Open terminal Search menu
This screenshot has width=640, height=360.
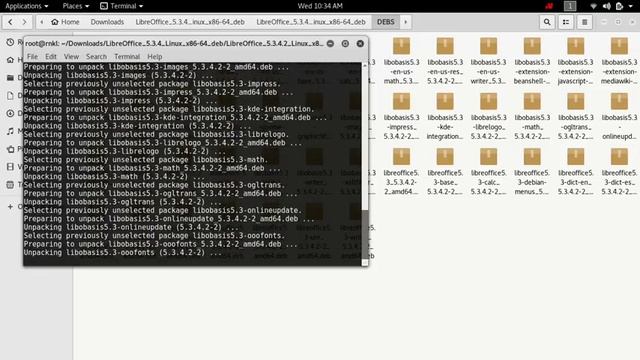tap(96, 56)
